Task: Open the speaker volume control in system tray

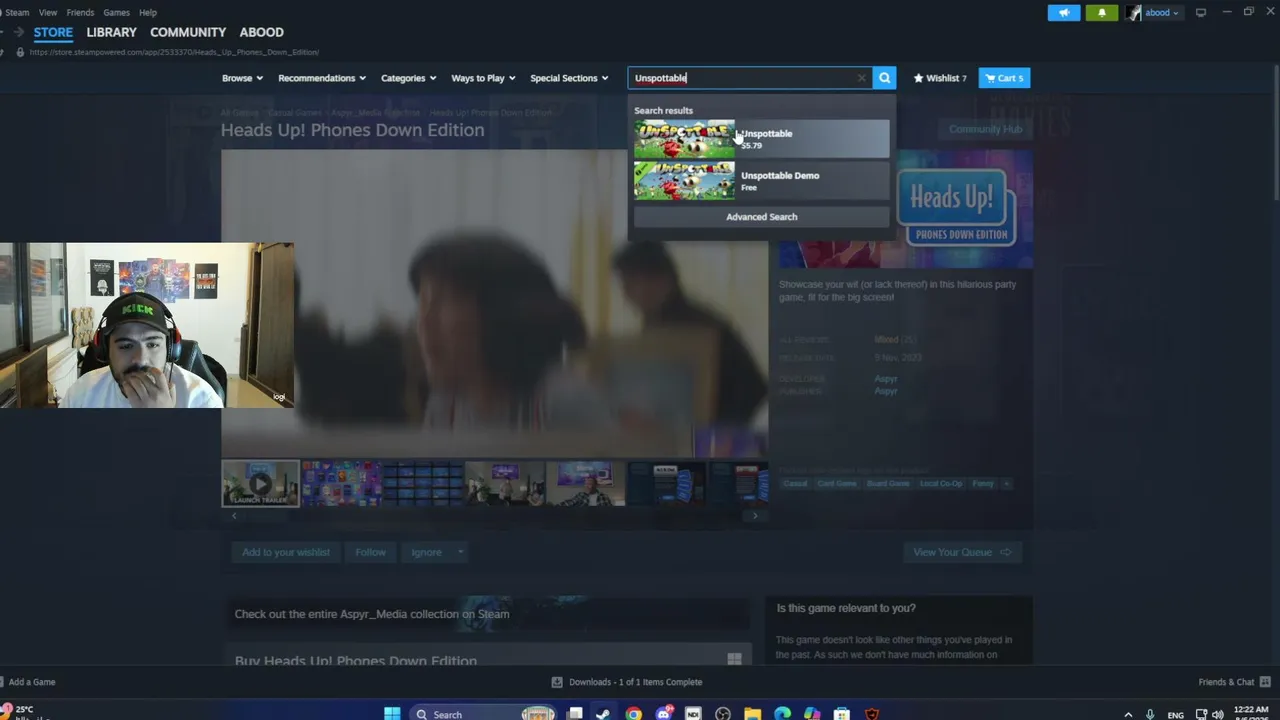Action: (1217, 714)
